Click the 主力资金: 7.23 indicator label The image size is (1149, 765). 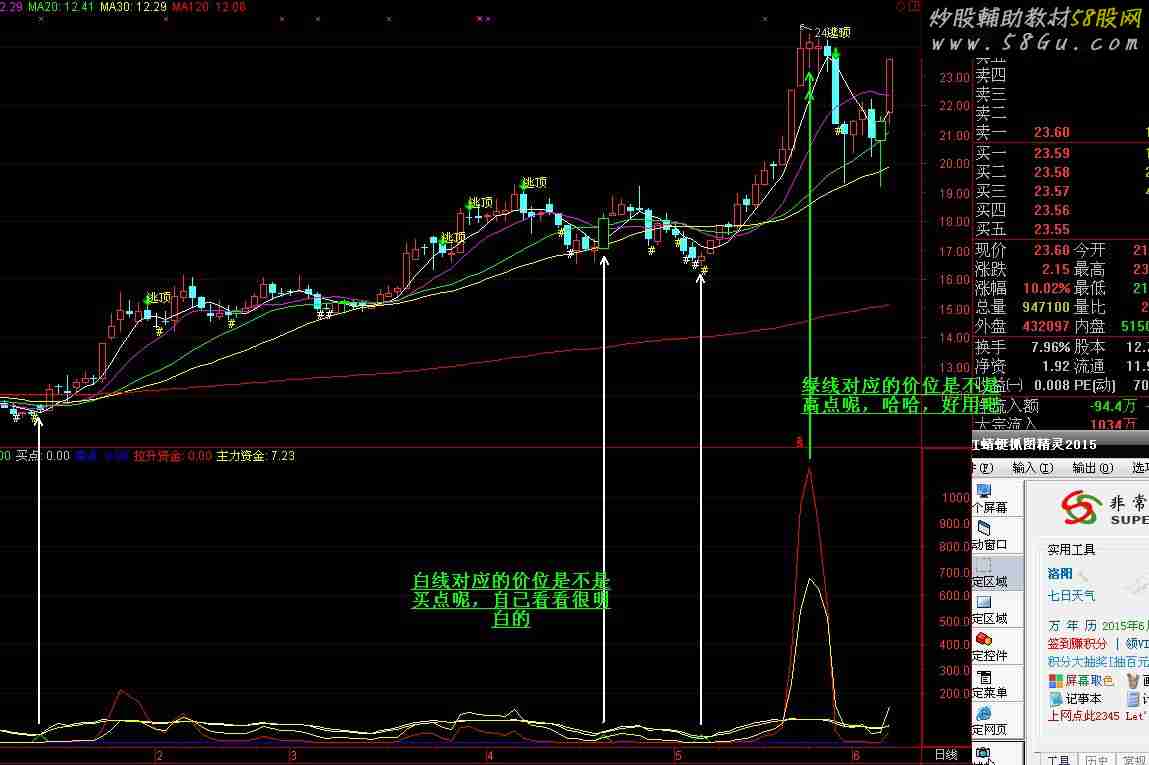(255, 456)
